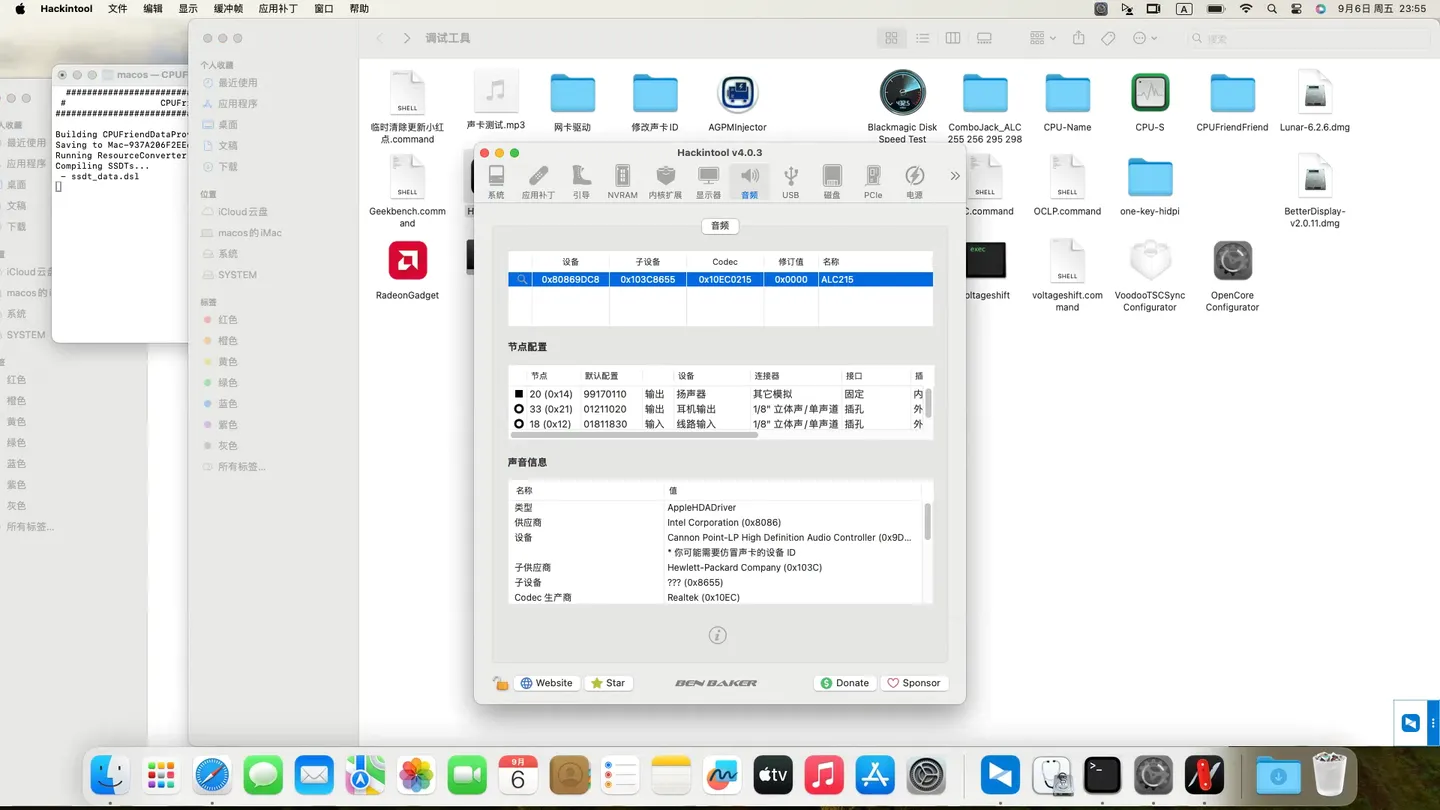Open the 系统 (System) toolbar tab
Viewport: 1440px width, 810px height.
496,181
